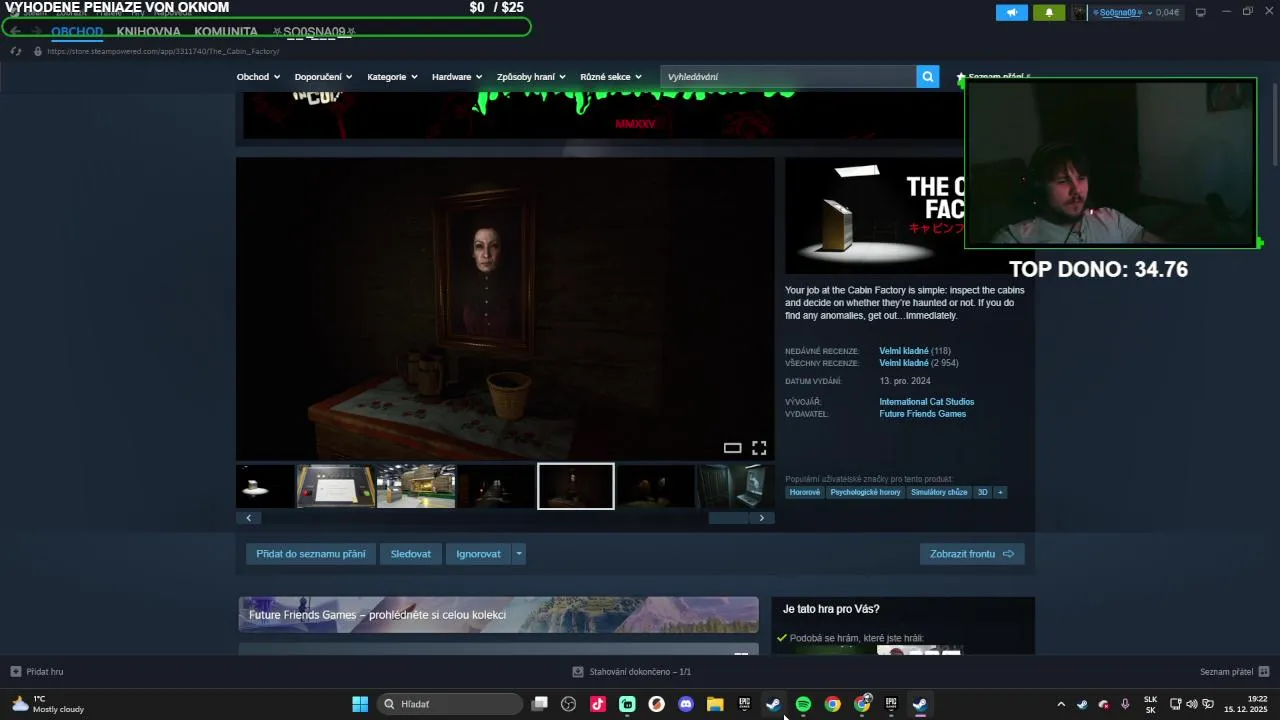The height and width of the screenshot is (720, 1280).
Task: Click the thumbnail strip right arrow
Action: (762, 518)
